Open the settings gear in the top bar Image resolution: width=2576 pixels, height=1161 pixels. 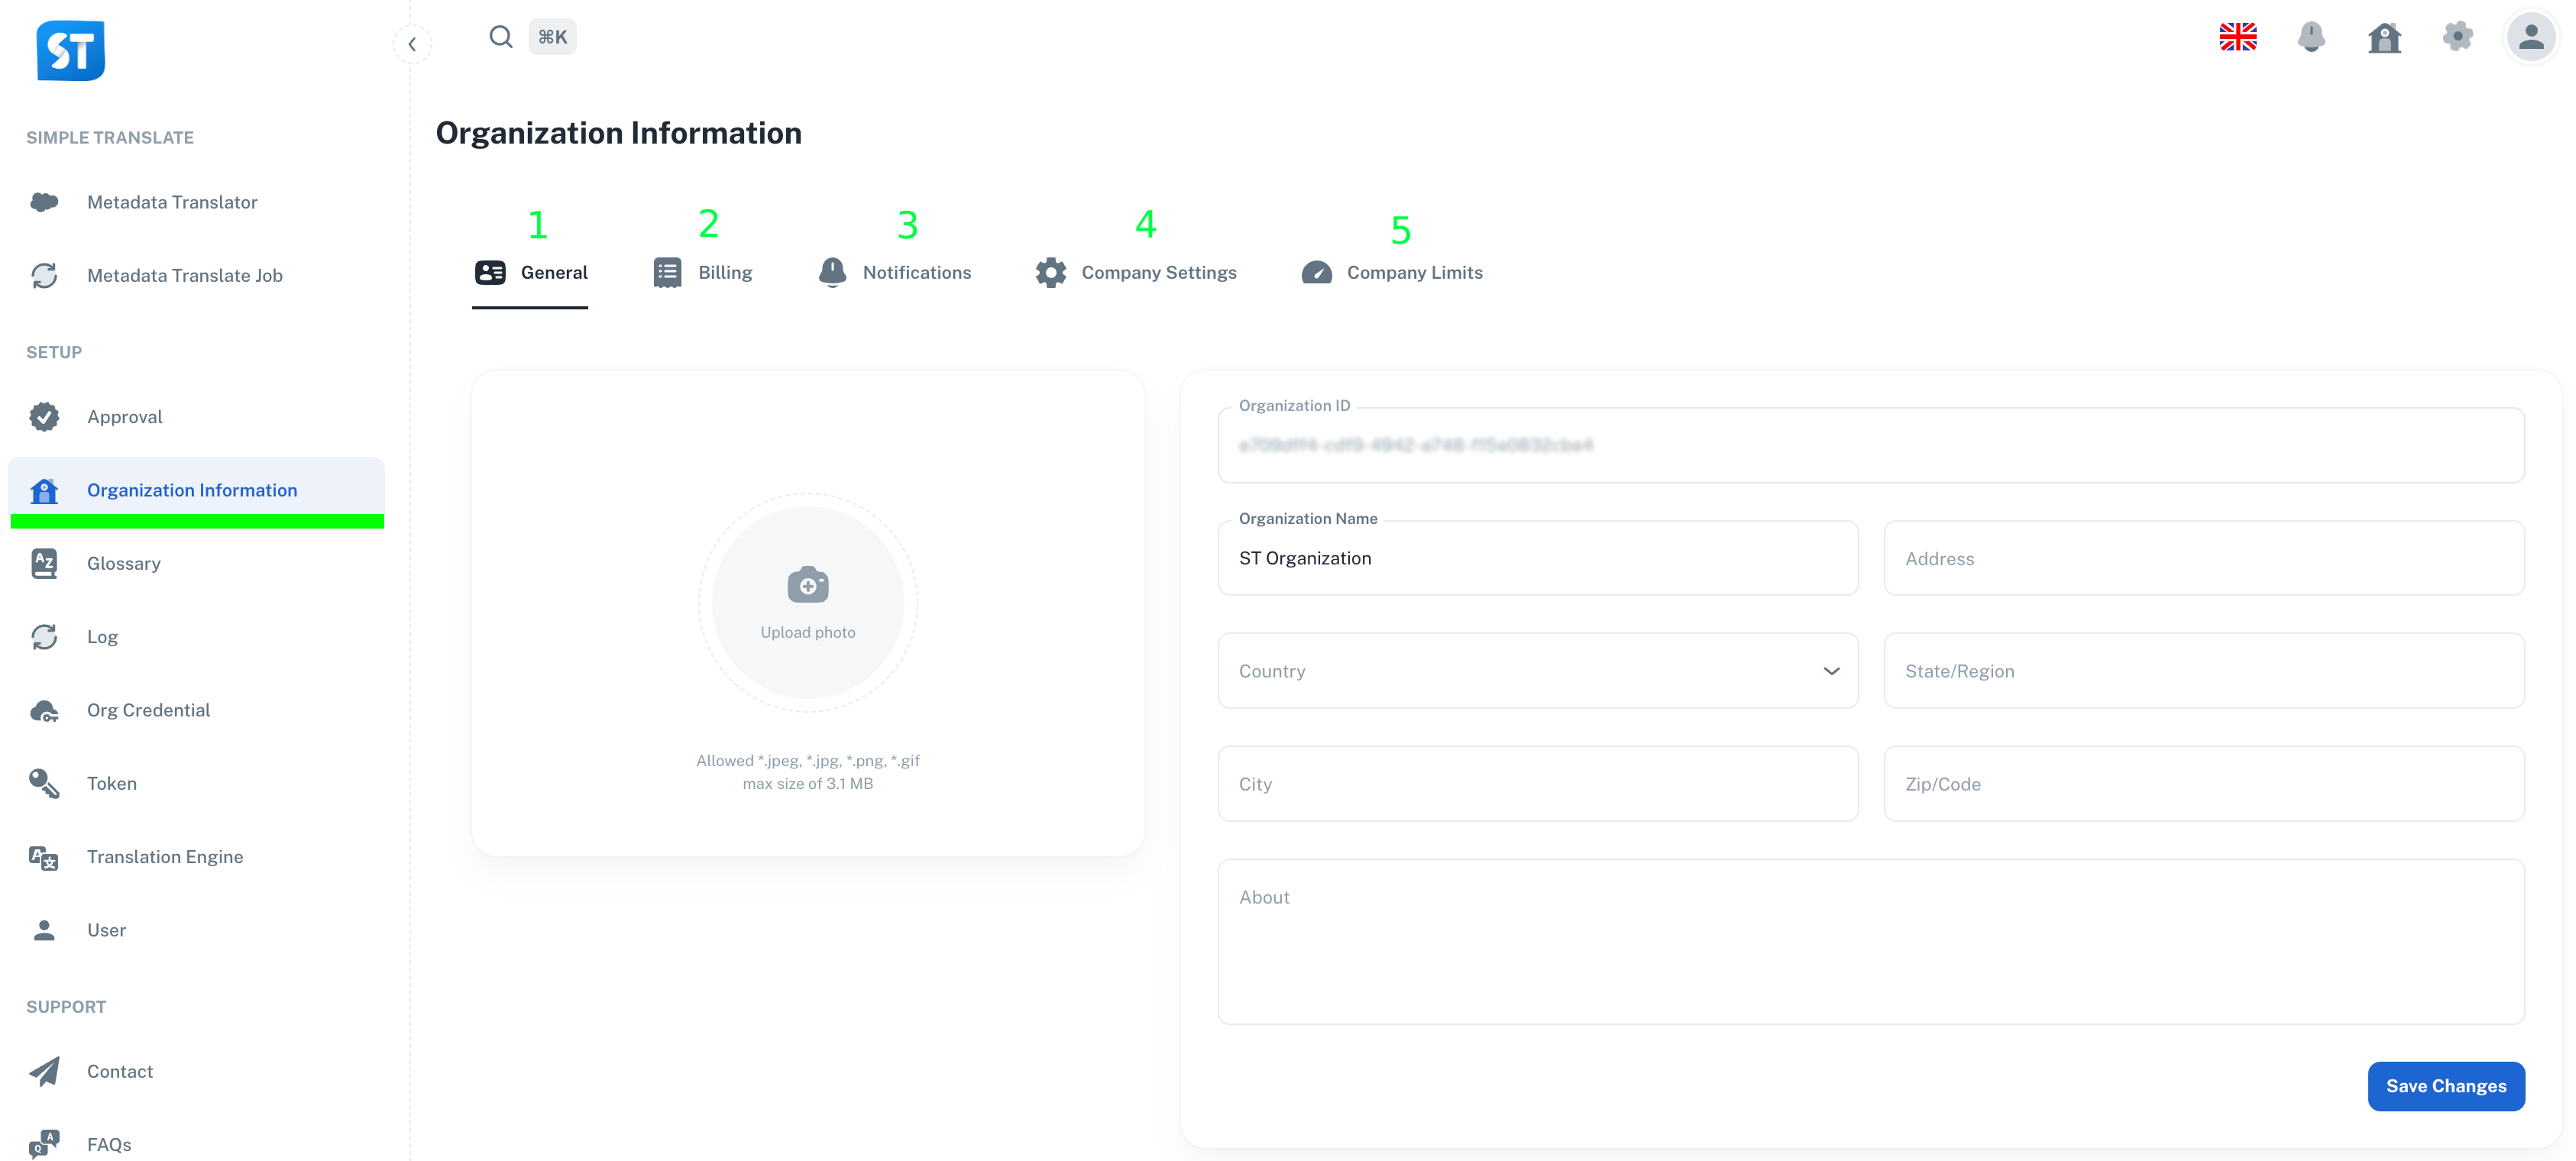point(2458,37)
